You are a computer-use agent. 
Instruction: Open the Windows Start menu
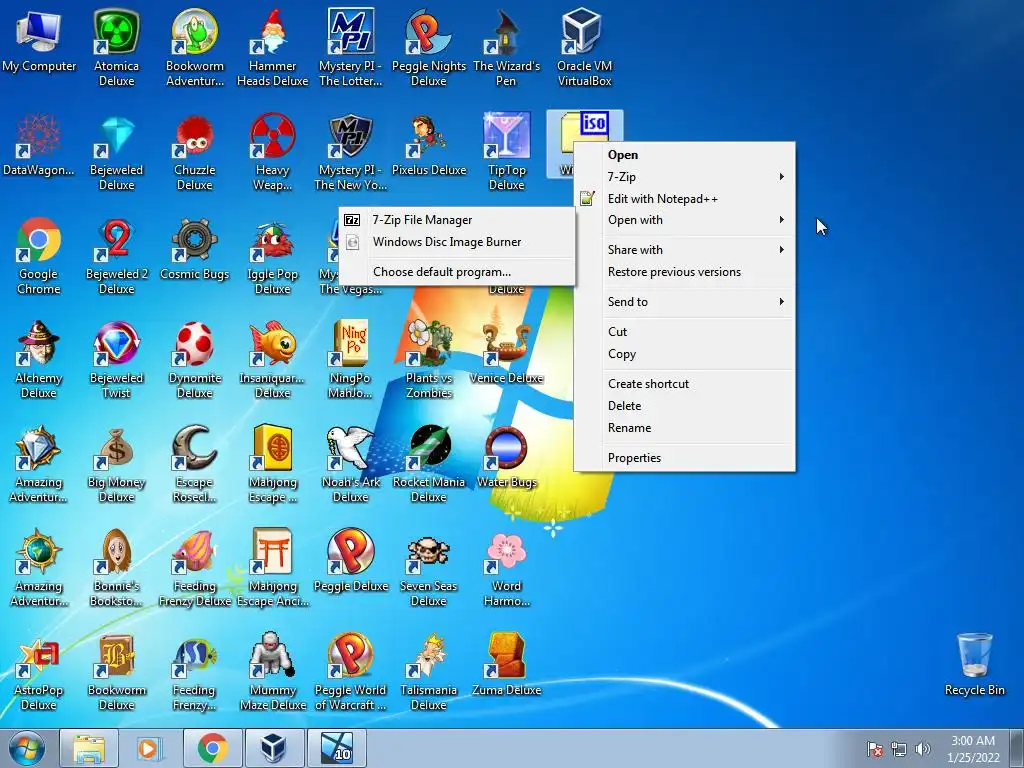27,748
